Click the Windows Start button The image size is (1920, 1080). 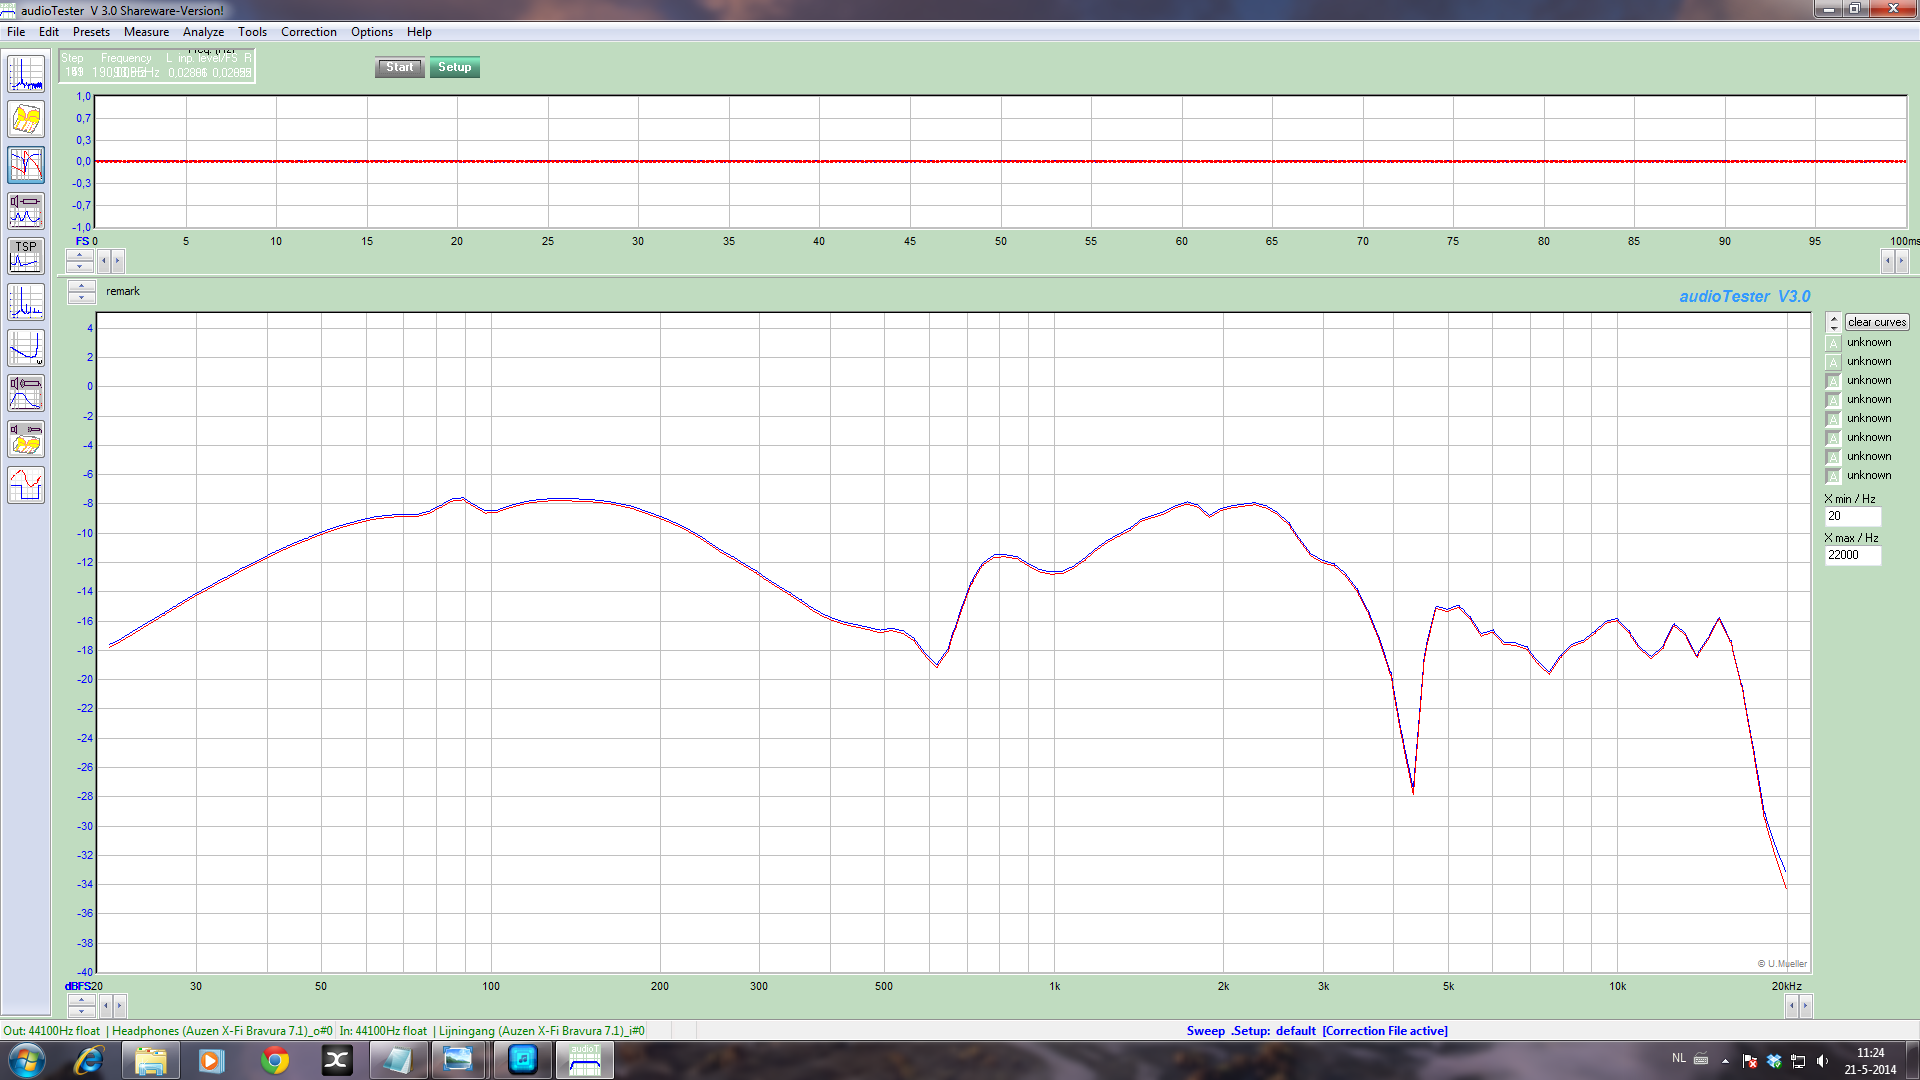pyautogui.click(x=26, y=1060)
